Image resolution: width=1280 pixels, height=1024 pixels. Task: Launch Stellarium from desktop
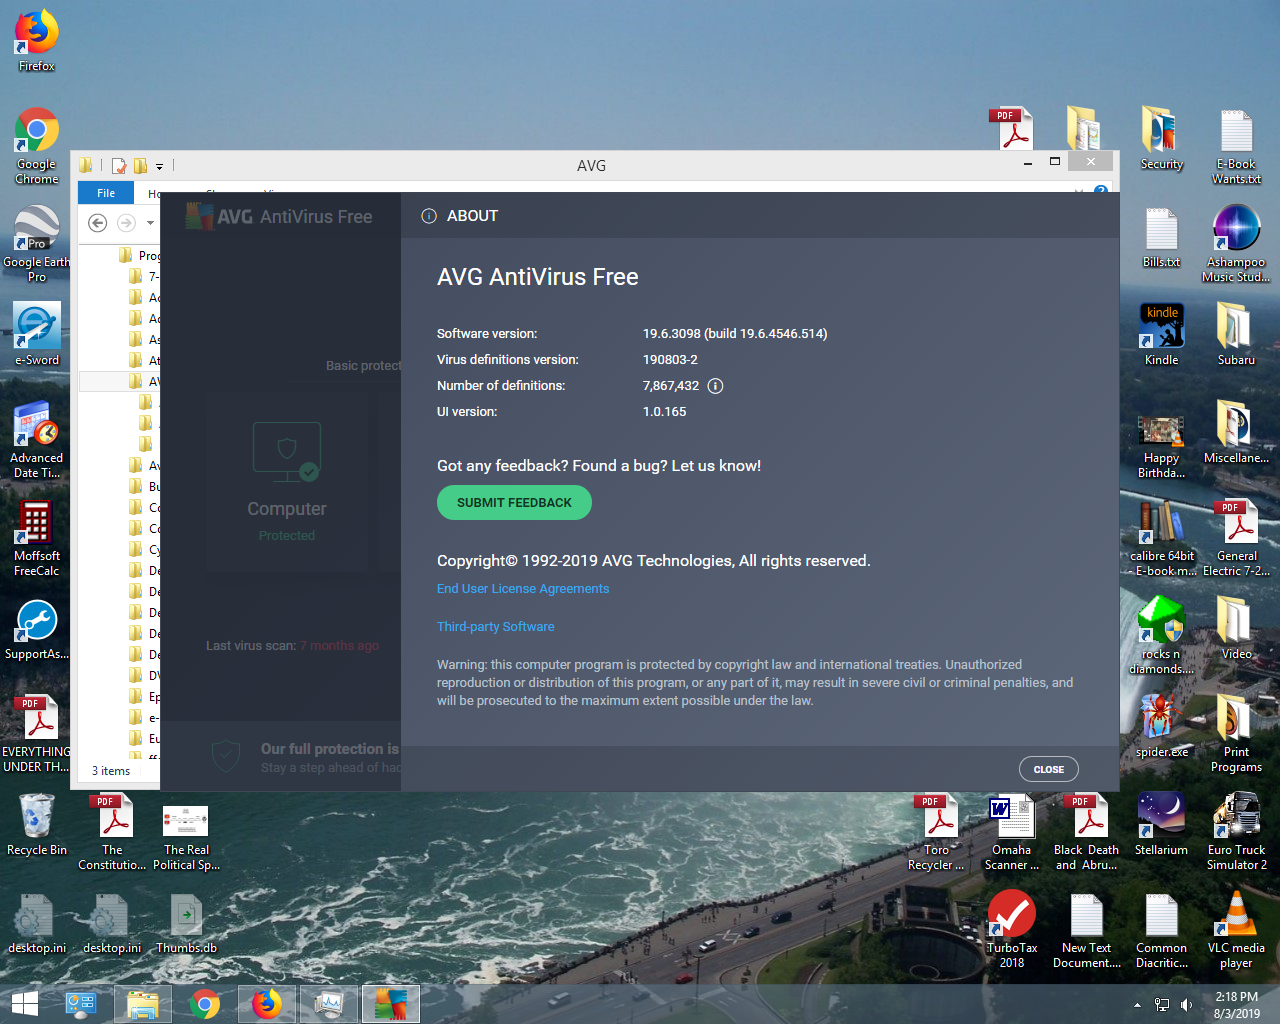coord(1161,824)
